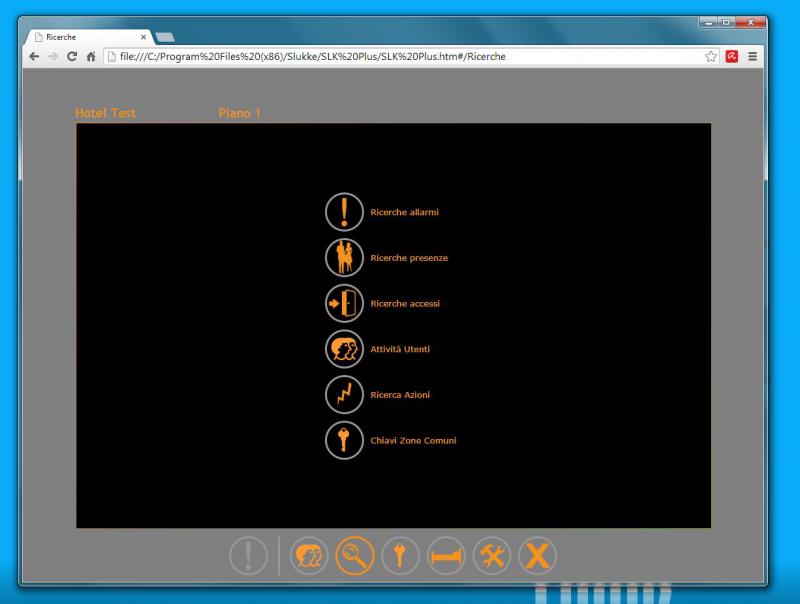800x604 pixels.
Task: Go to the browser home page icon
Action: [91, 57]
